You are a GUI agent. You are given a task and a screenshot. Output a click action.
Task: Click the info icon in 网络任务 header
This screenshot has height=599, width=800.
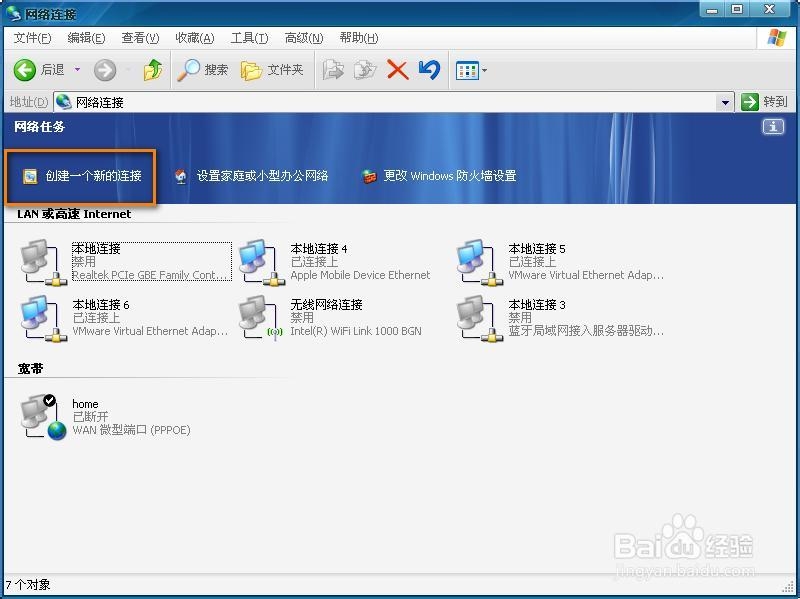pyautogui.click(x=773, y=127)
